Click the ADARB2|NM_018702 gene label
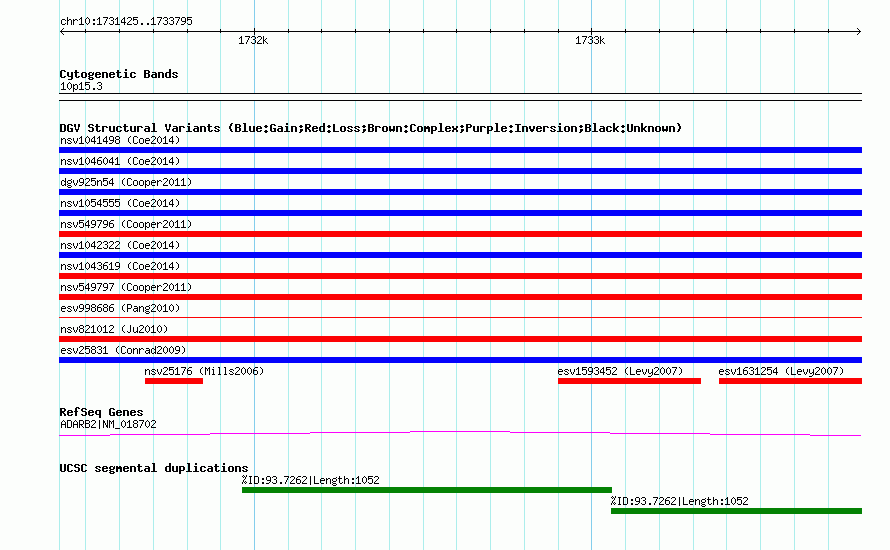The width and height of the screenshot is (890, 550). coord(108,424)
